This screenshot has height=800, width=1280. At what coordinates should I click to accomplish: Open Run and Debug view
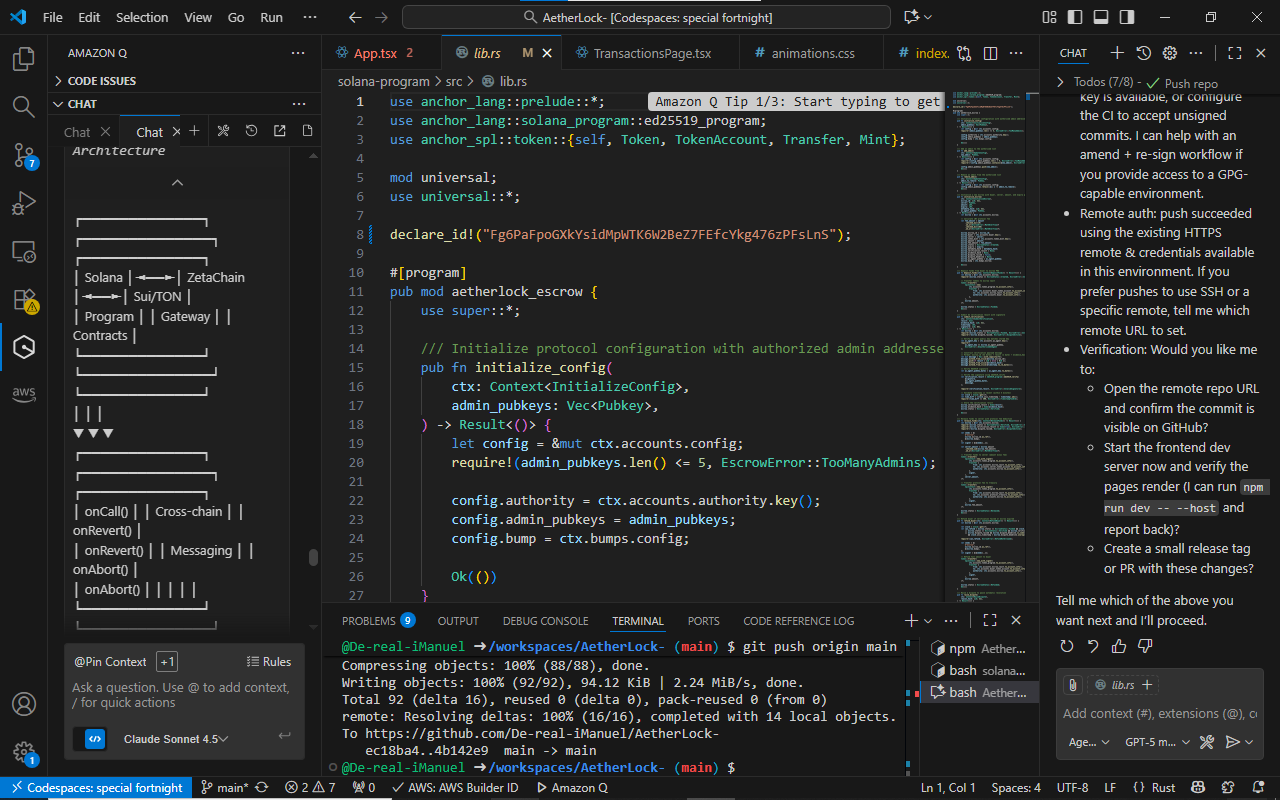(x=24, y=203)
